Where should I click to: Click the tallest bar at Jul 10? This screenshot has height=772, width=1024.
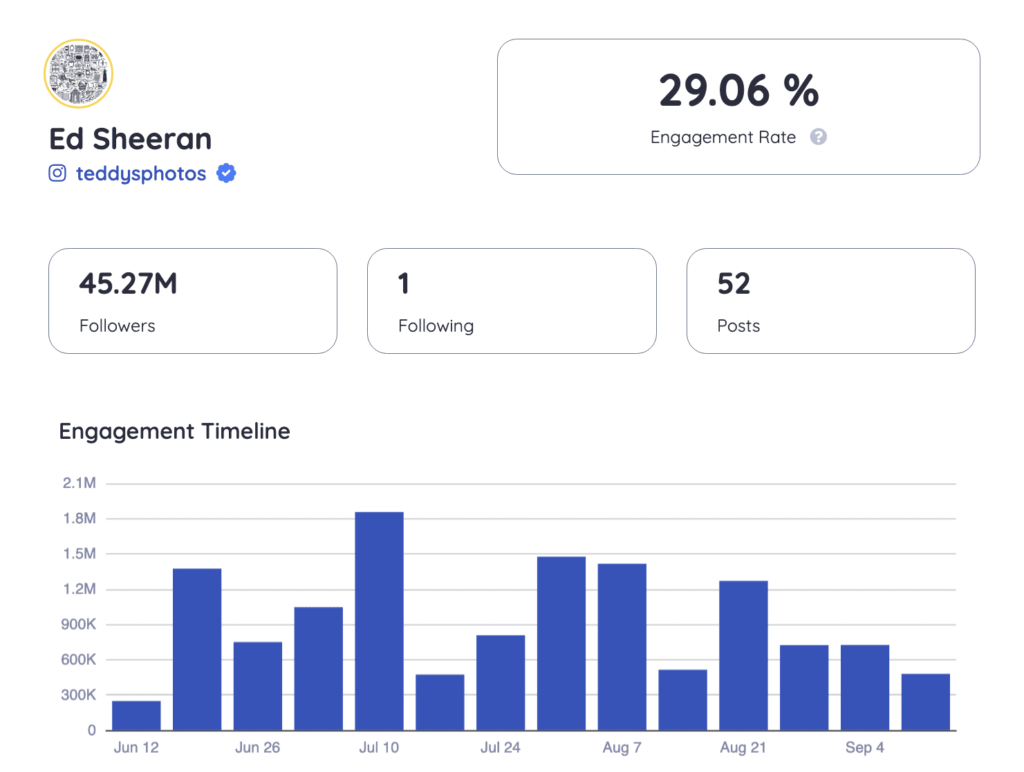379,621
